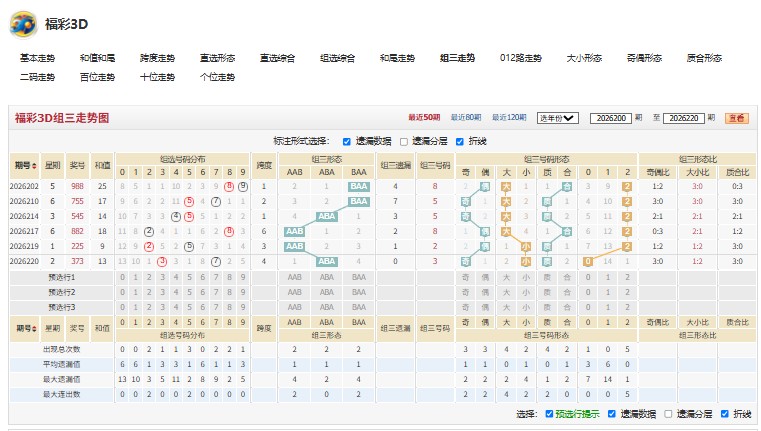Click the 平均遗漏值 row label
The height and width of the screenshot is (431, 761).
[x=62, y=365]
